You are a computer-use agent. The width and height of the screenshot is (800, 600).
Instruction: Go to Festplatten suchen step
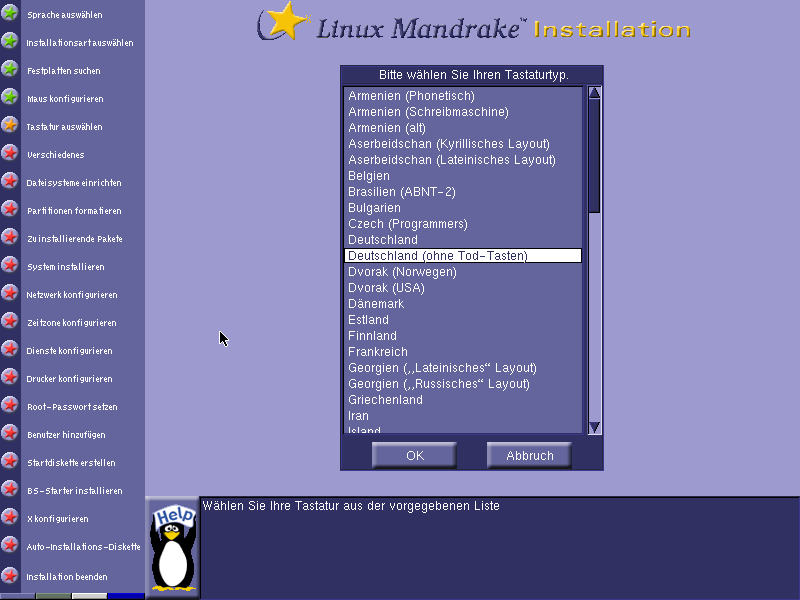pyautogui.click(x=64, y=71)
